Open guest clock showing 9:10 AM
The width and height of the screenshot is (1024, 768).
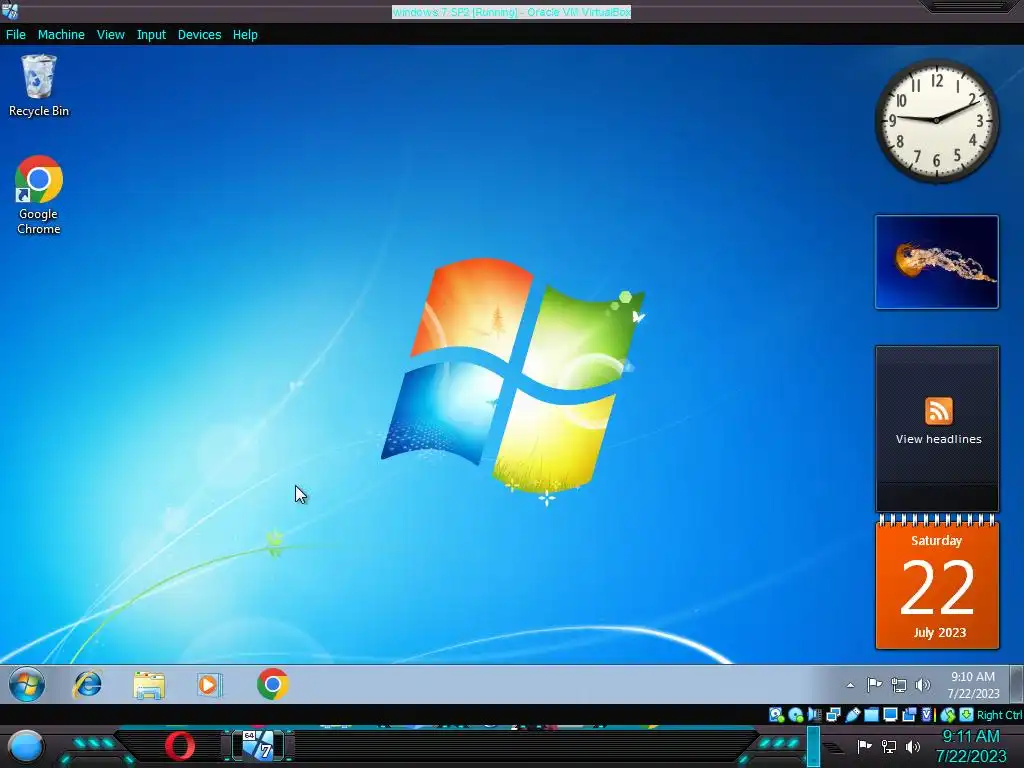(973, 684)
